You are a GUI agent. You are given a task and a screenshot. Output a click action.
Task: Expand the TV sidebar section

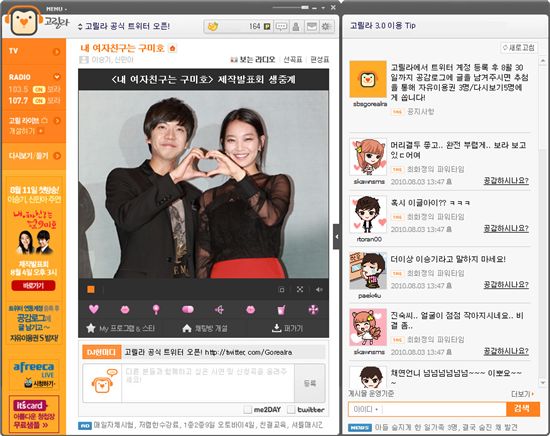(56, 52)
